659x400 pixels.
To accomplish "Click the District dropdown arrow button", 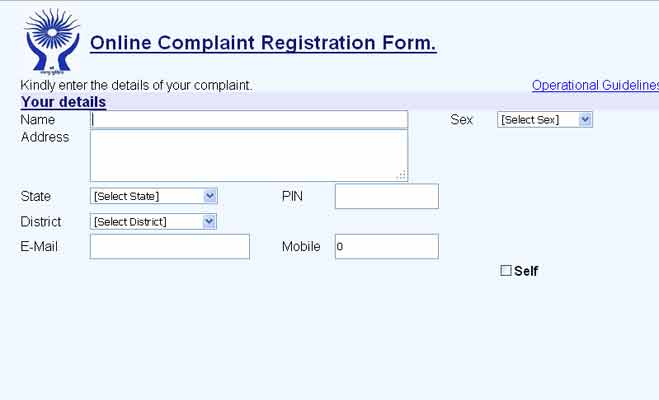I will tap(209, 221).
